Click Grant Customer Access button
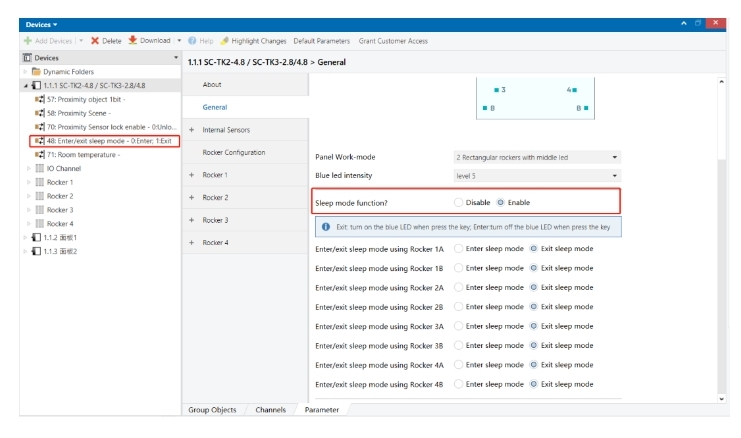Screen dimensions: 741x438 [393, 41]
